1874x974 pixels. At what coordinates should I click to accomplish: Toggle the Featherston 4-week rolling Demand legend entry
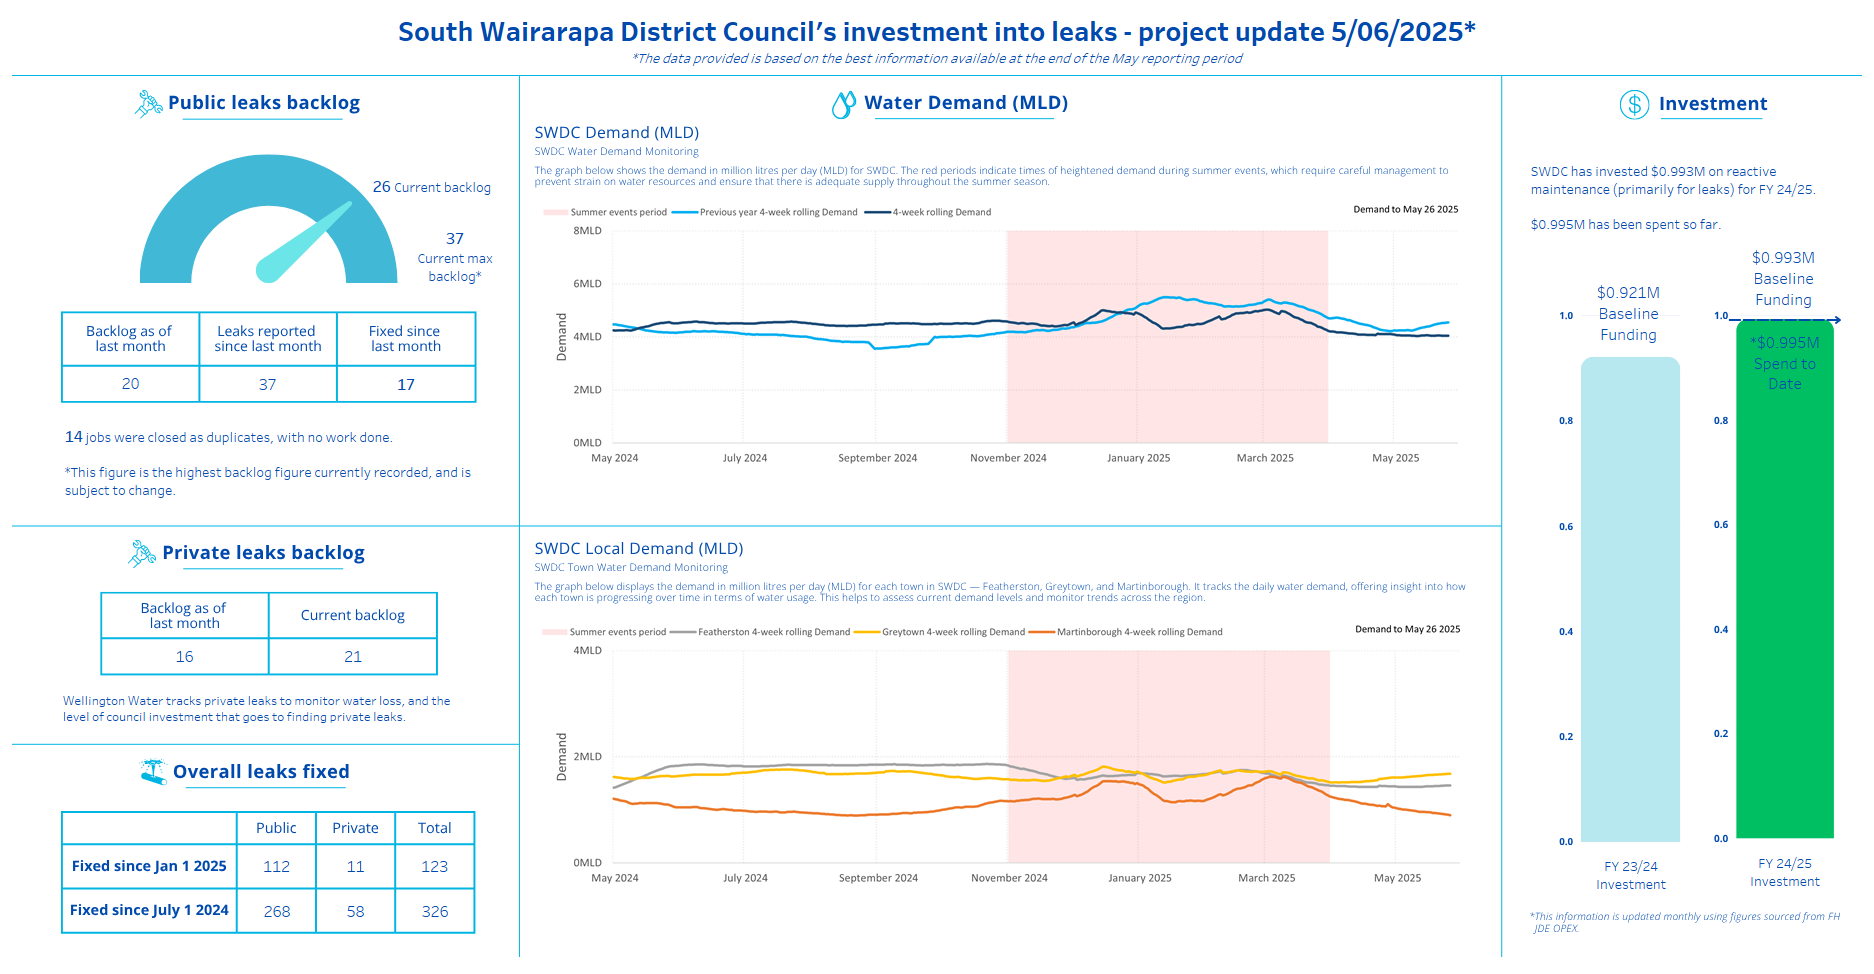tap(772, 632)
